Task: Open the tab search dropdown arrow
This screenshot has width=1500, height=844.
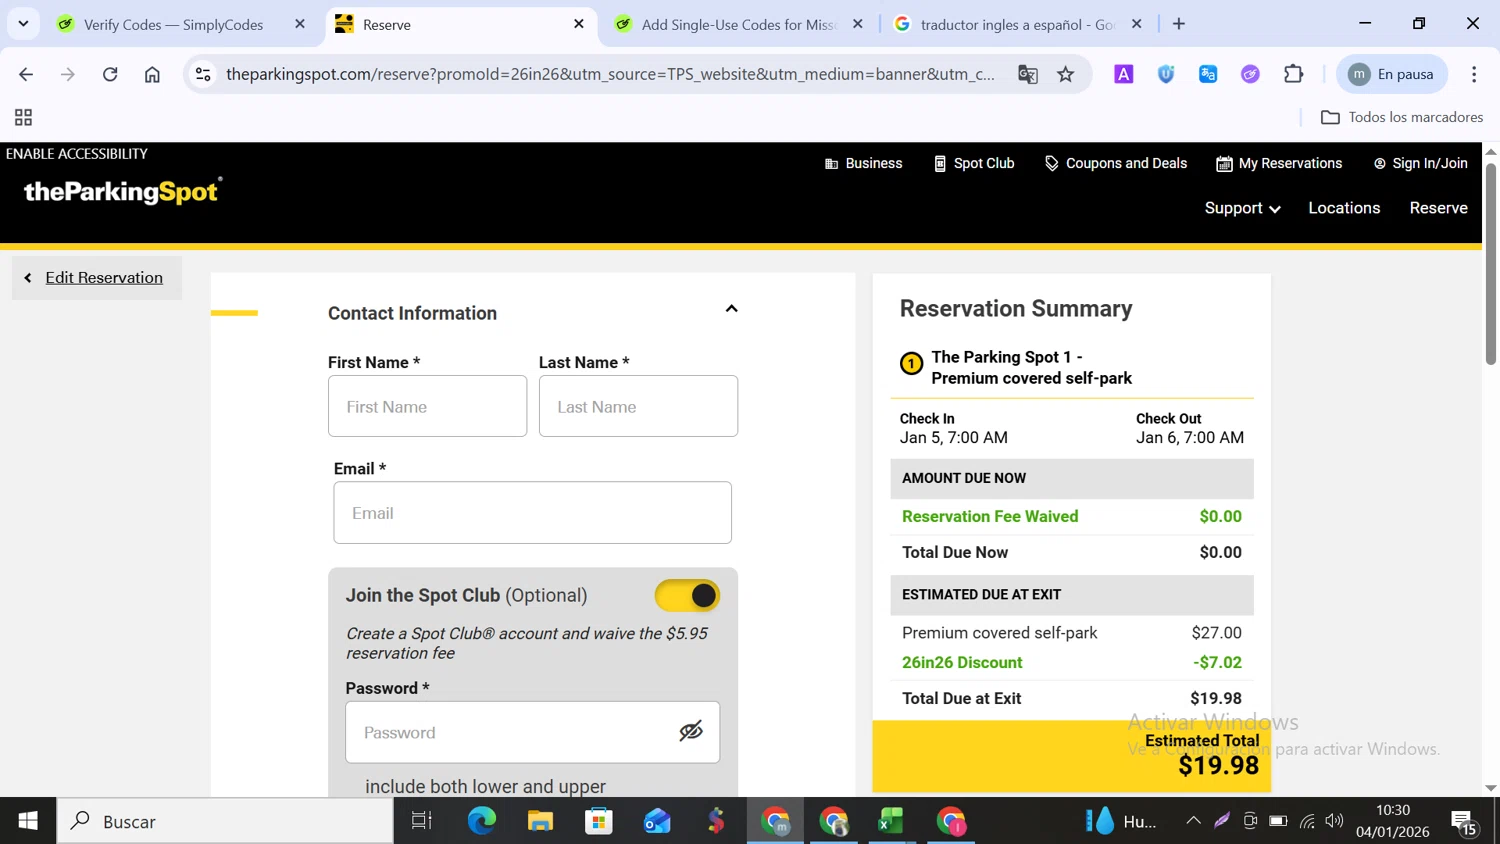Action: (x=23, y=24)
